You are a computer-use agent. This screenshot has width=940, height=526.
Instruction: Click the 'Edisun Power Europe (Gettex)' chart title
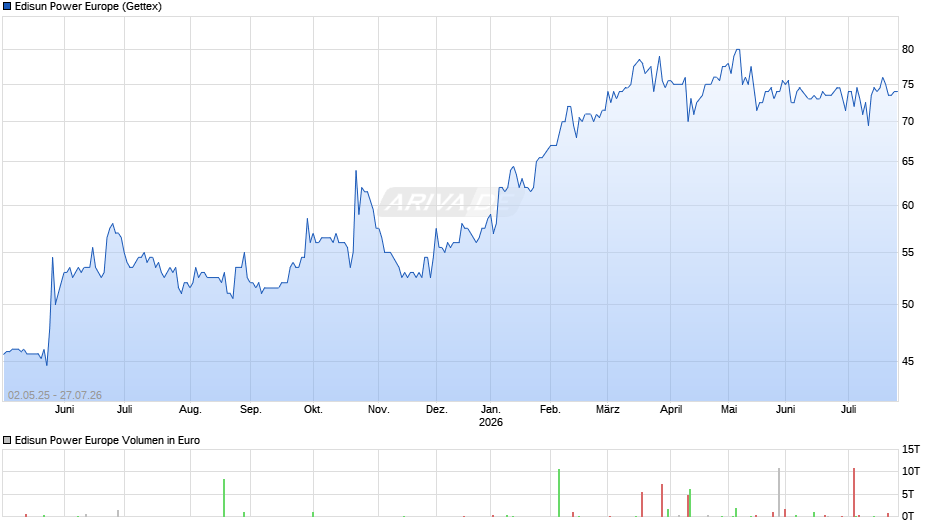[88, 7]
